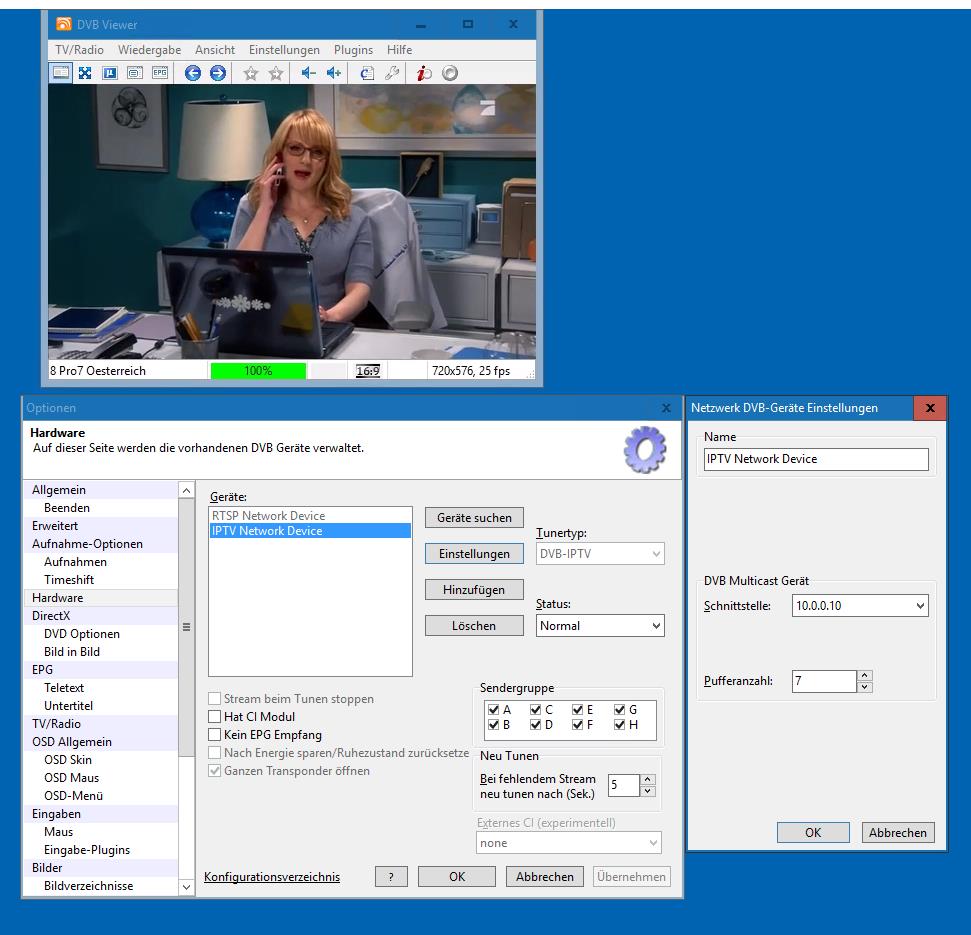Click the blue back arrow icon
The image size is (971, 935).
193,73
